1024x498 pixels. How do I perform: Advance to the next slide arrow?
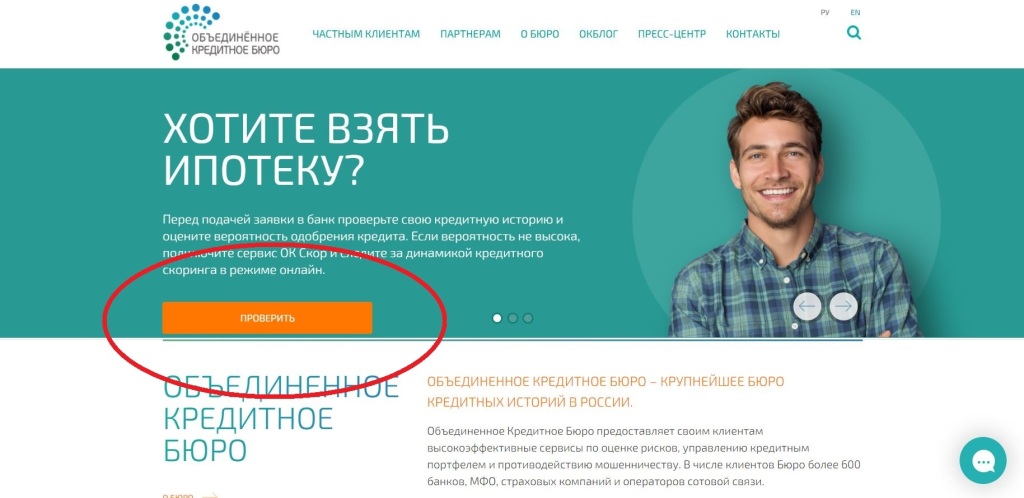[844, 306]
